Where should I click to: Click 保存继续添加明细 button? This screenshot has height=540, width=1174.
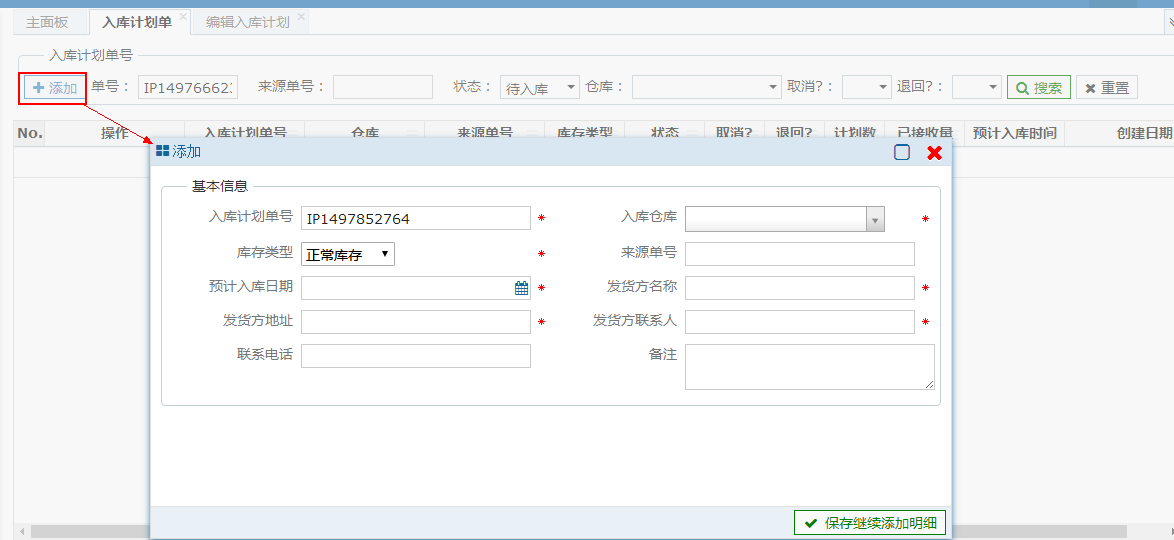point(870,523)
